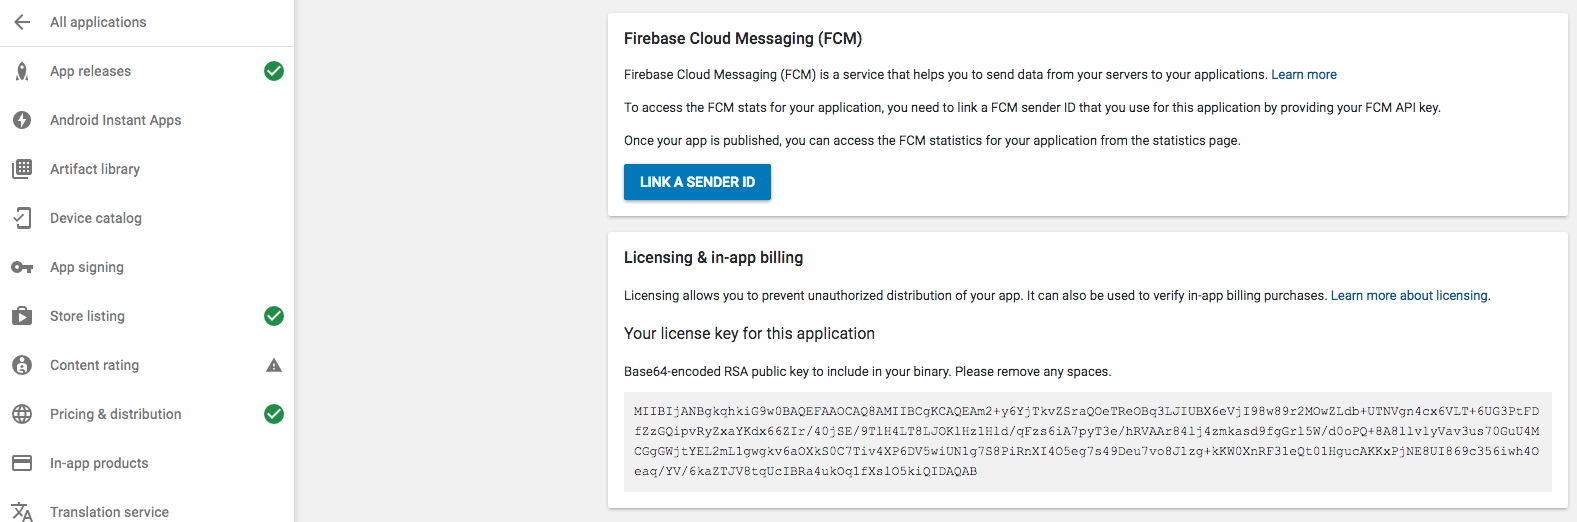Follow the Learn more about licensing link
The width and height of the screenshot is (1577, 522).
coord(1409,296)
